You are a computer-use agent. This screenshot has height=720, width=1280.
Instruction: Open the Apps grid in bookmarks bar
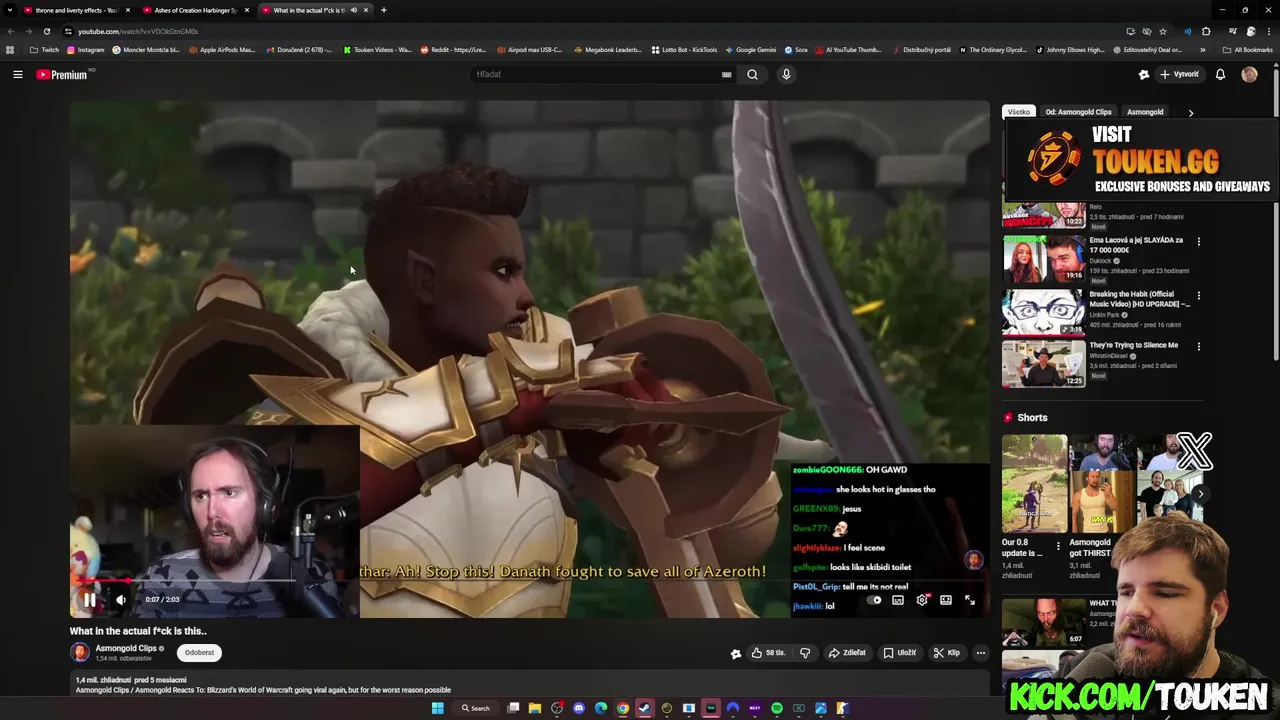[x=10, y=49]
